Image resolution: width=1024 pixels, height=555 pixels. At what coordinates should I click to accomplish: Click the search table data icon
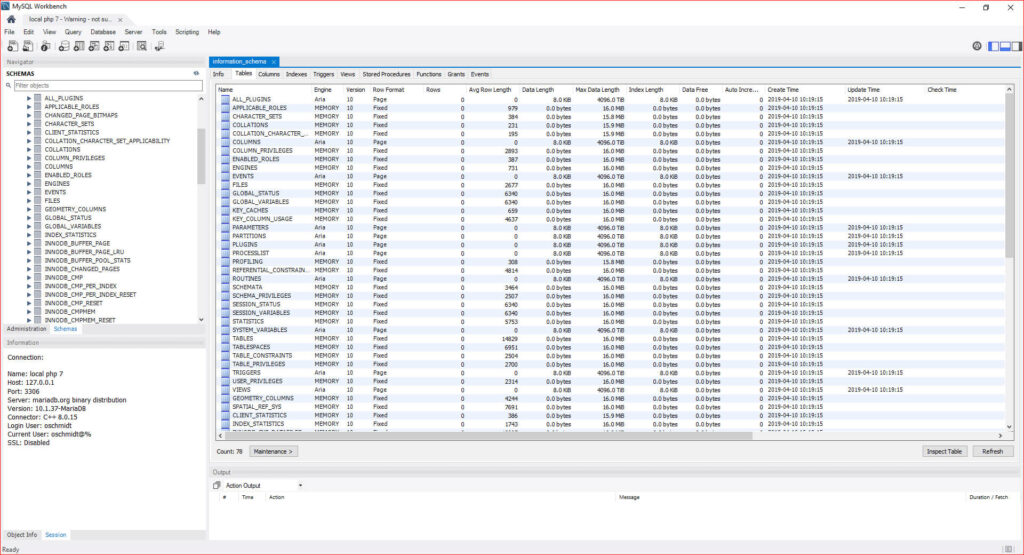point(142,46)
